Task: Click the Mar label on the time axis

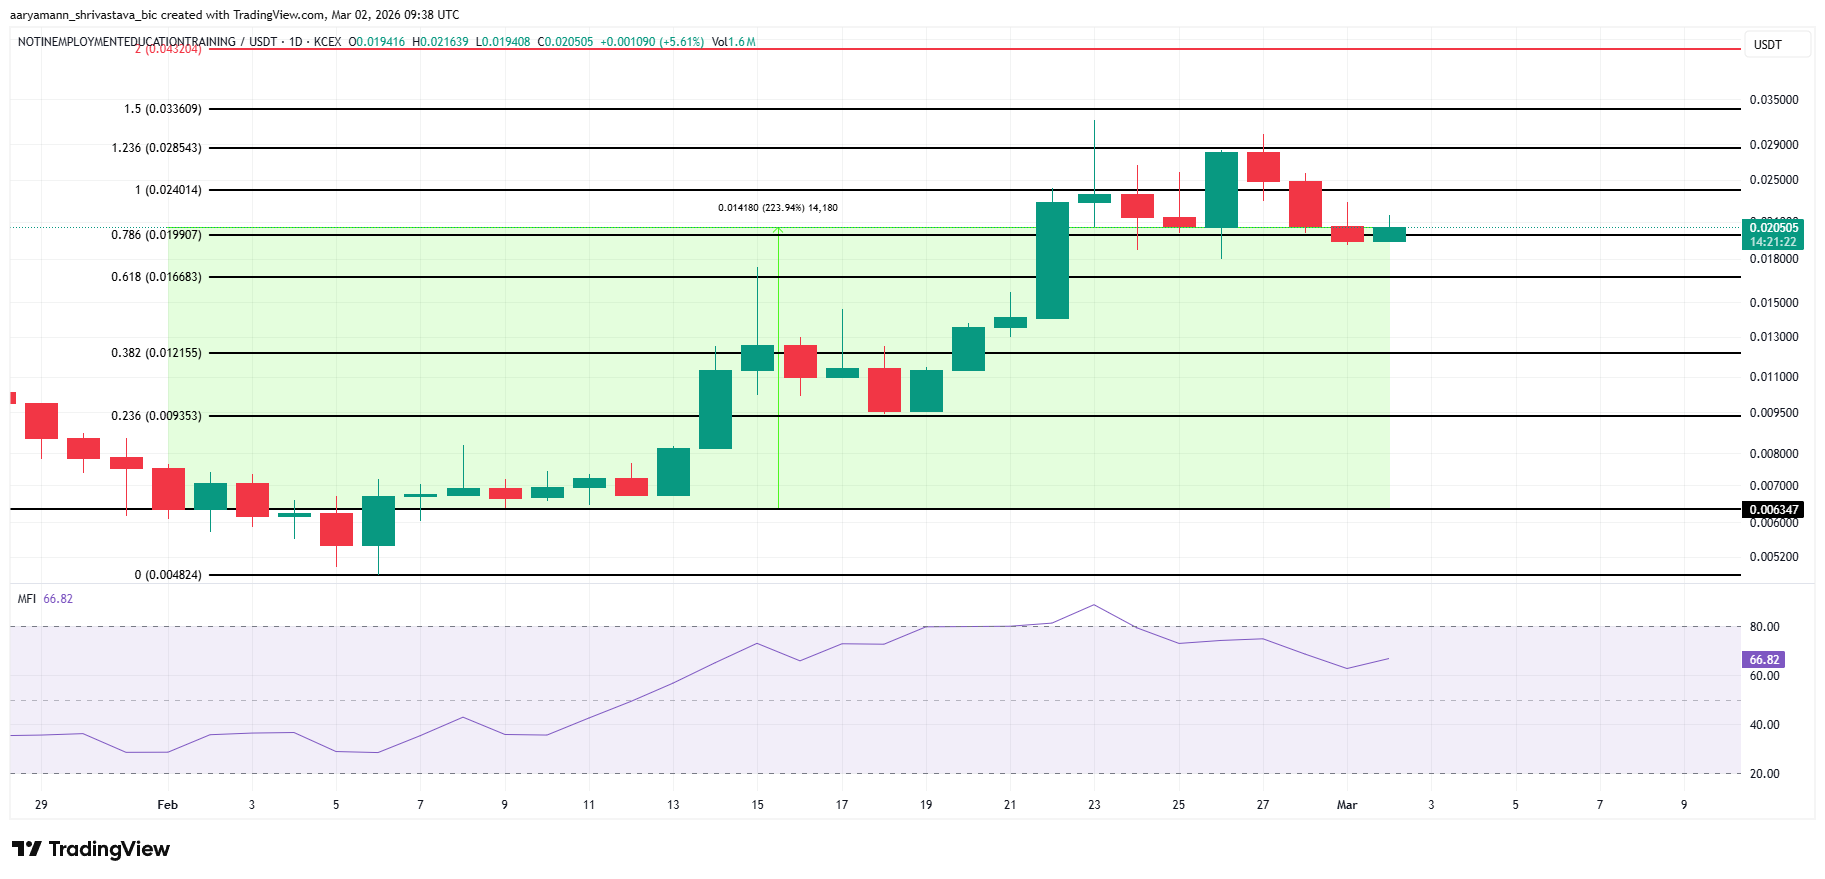Action: (1346, 805)
